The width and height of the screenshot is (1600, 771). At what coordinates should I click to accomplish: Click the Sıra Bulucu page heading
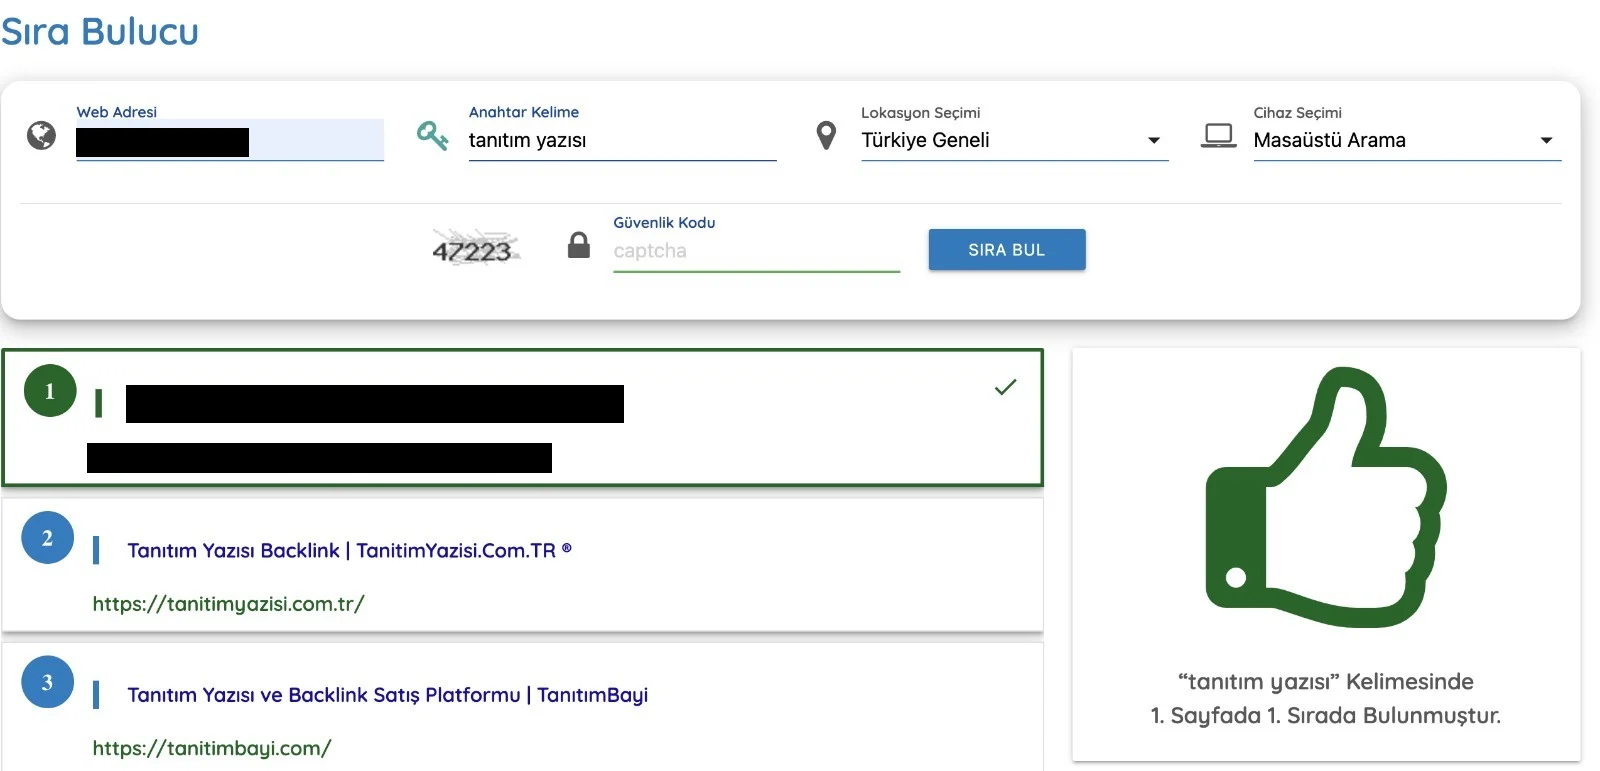click(99, 31)
